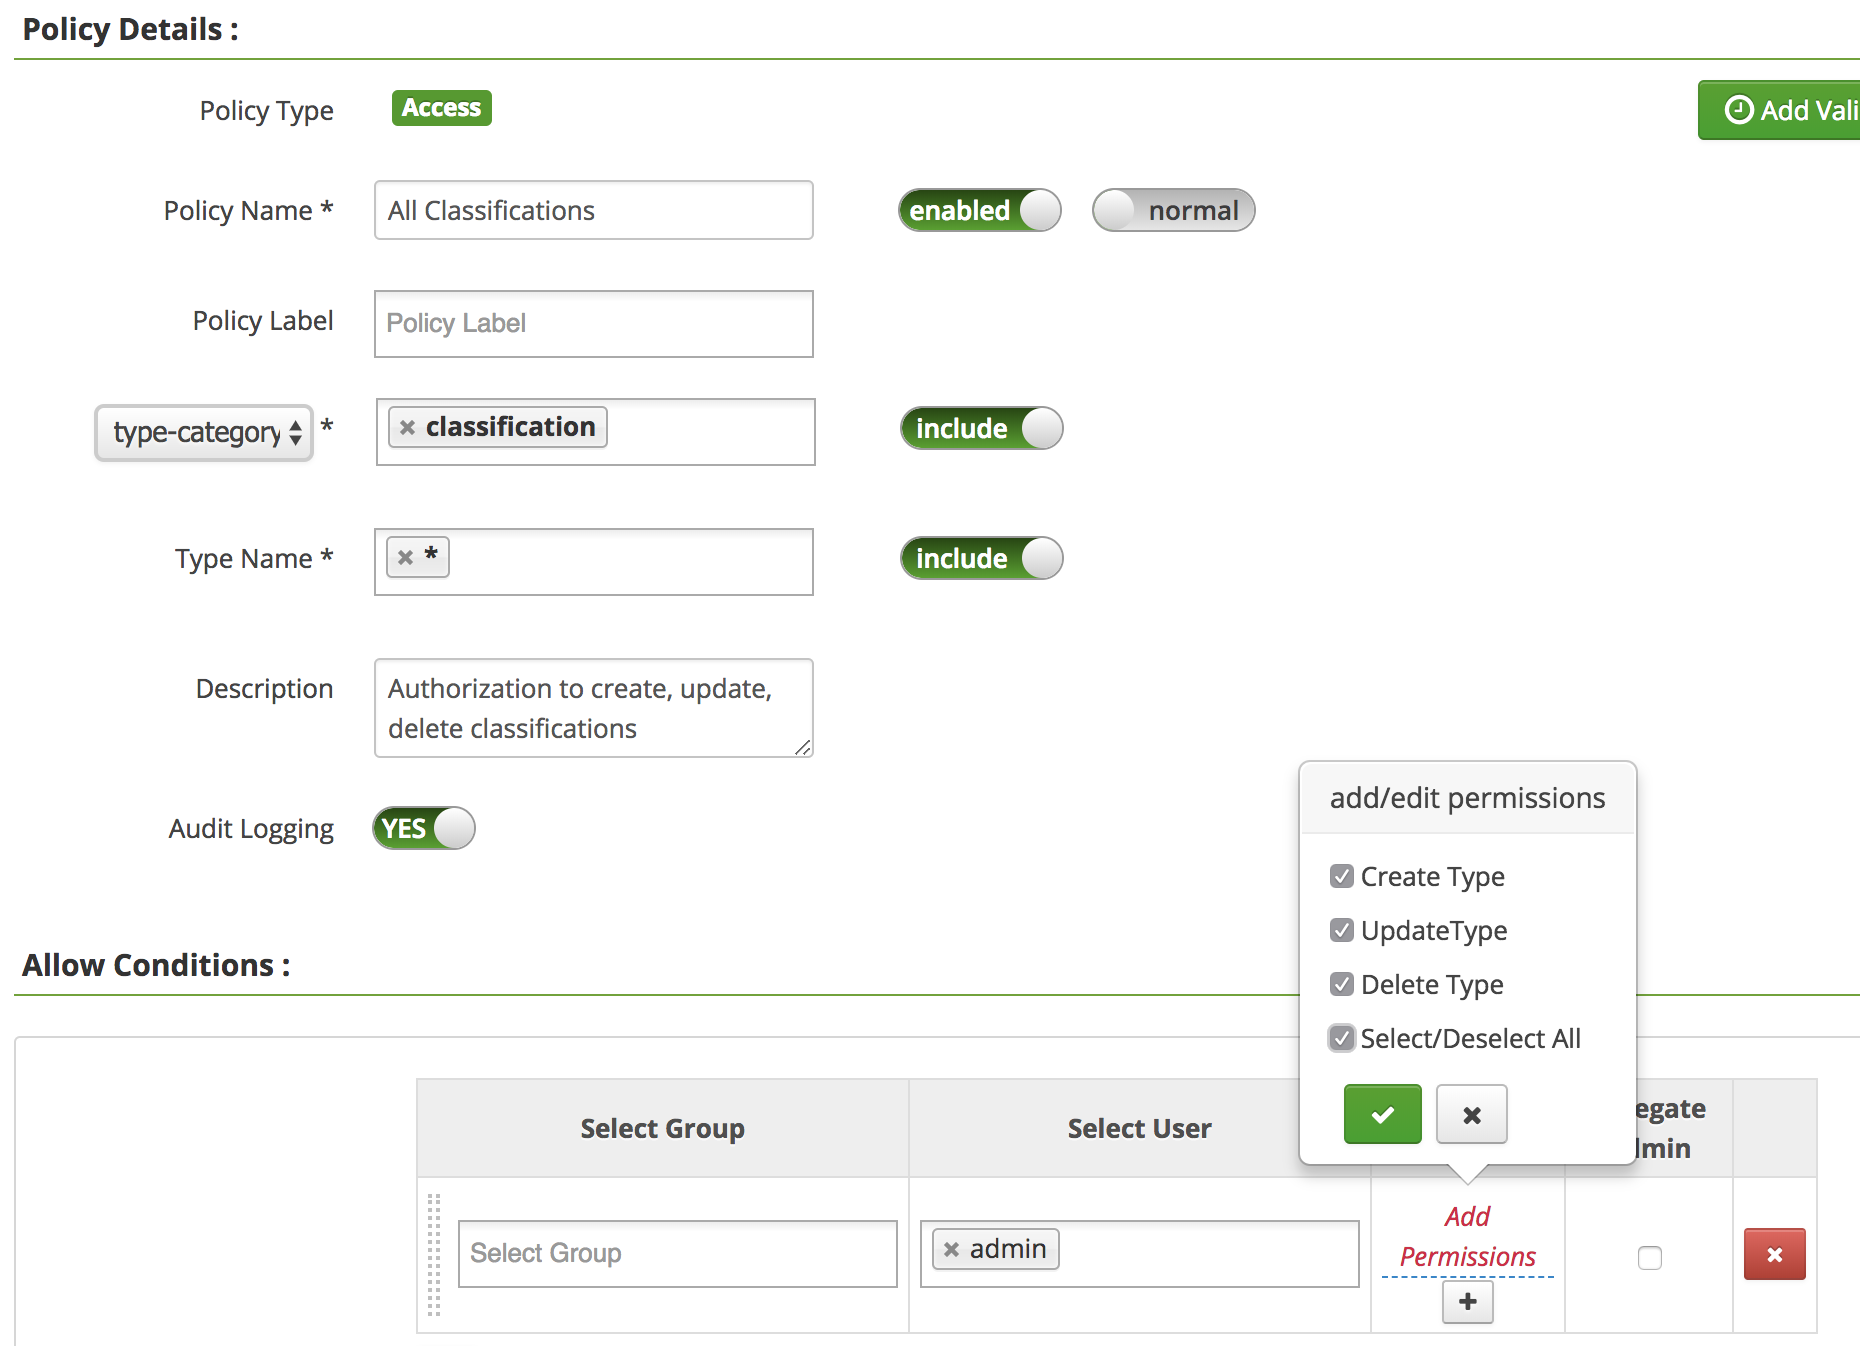Image resolution: width=1860 pixels, height=1346 pixels.
Task: Click the plus button under Add Permissions
Action: pyautogui.click(x=1467, y=1302)
